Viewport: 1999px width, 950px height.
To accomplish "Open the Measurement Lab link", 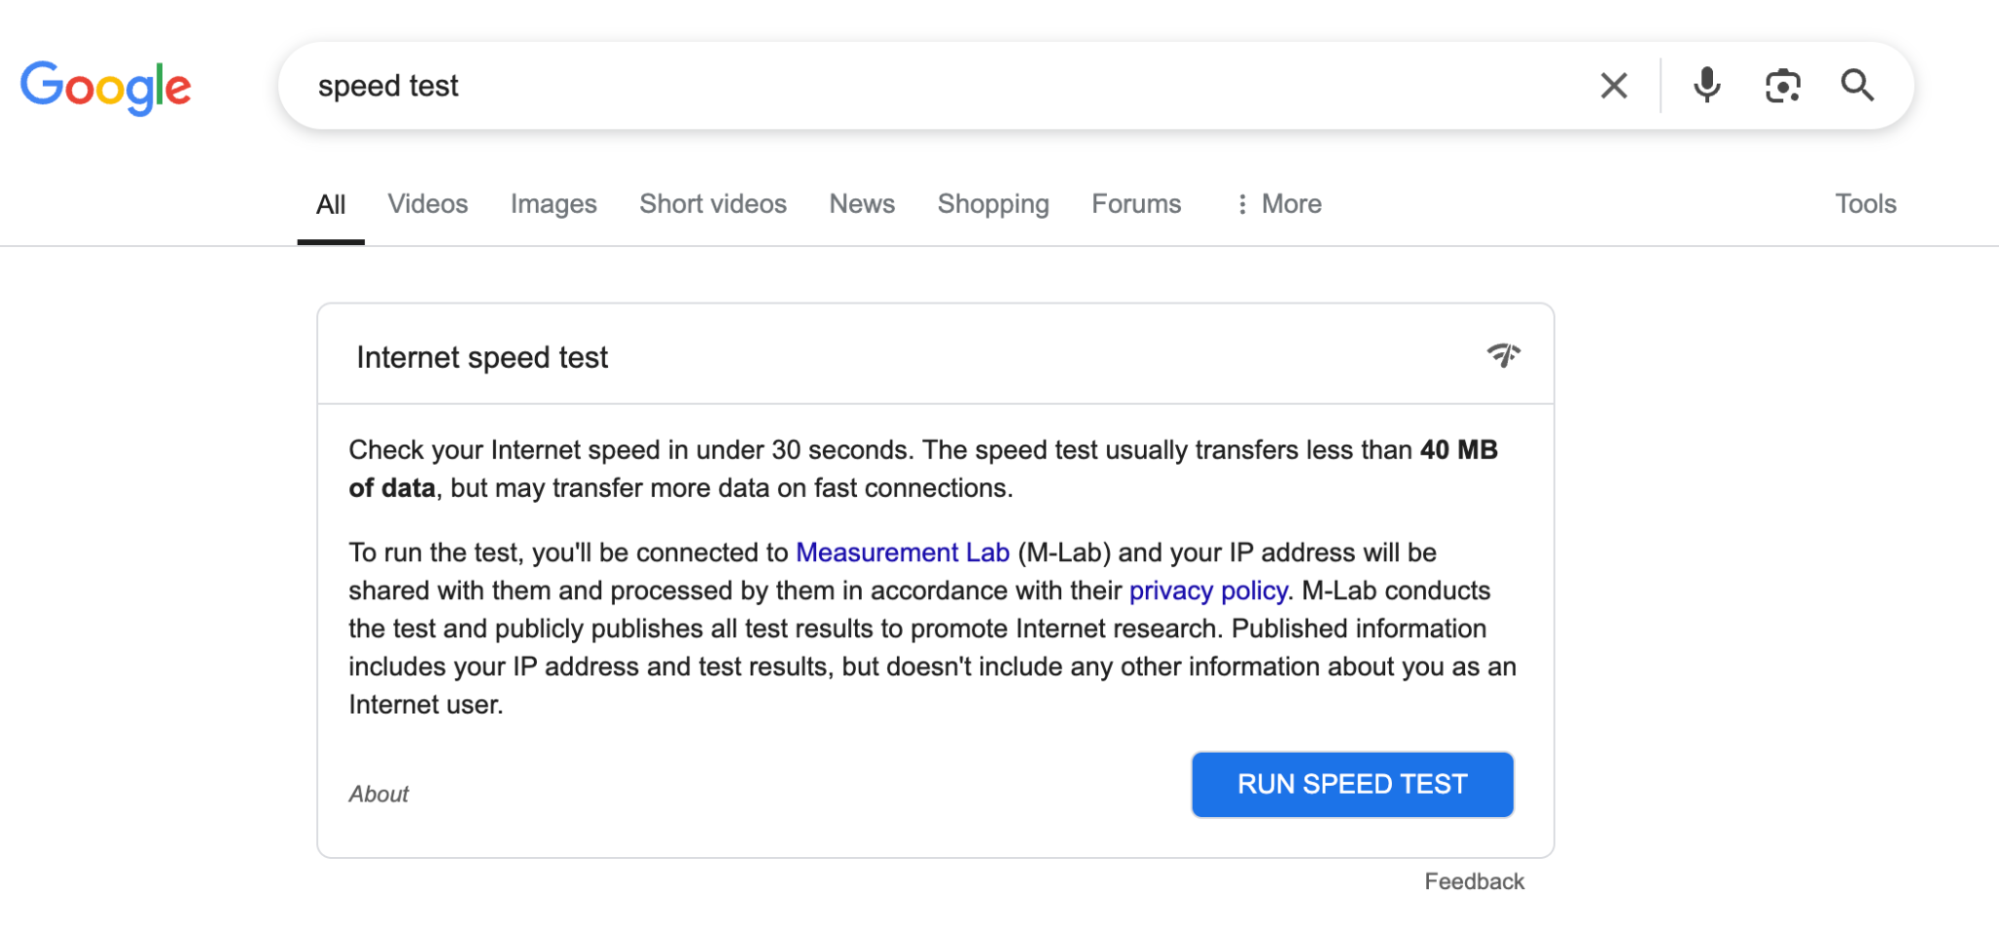I will point(901,552).
